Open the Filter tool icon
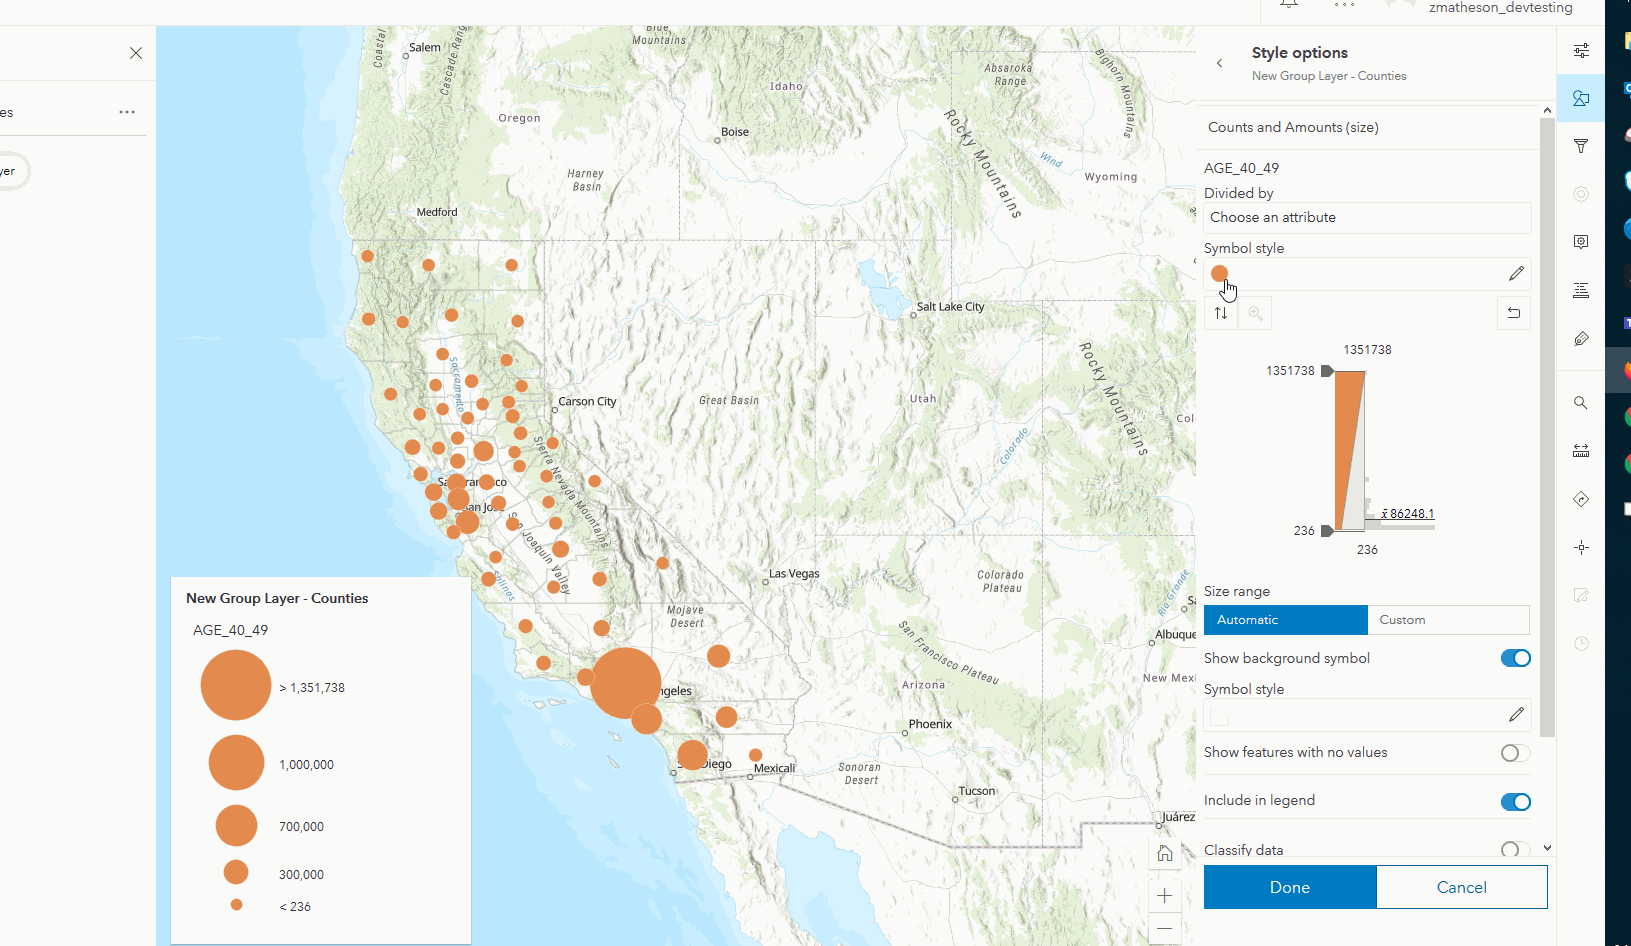This screenshot has height=946, width=1631. [x=1581, y=146]
